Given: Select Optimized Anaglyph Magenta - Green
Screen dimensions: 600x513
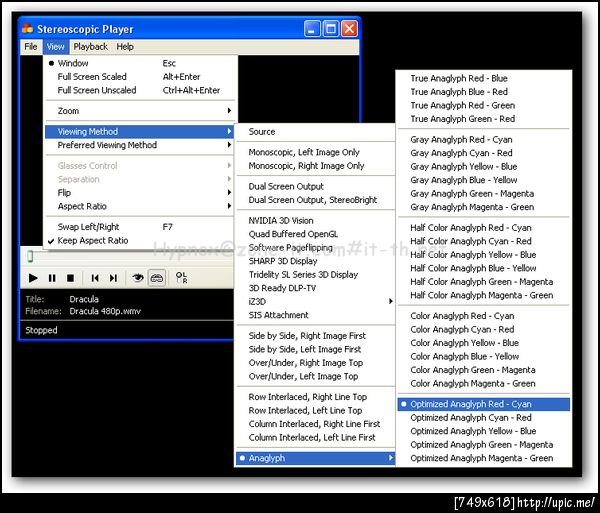Looking at the screenshot, I should (x=484, y=458).
